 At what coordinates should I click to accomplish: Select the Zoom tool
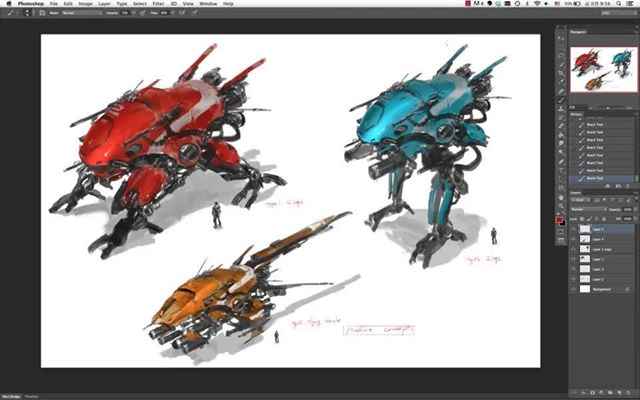coord(561,206)
